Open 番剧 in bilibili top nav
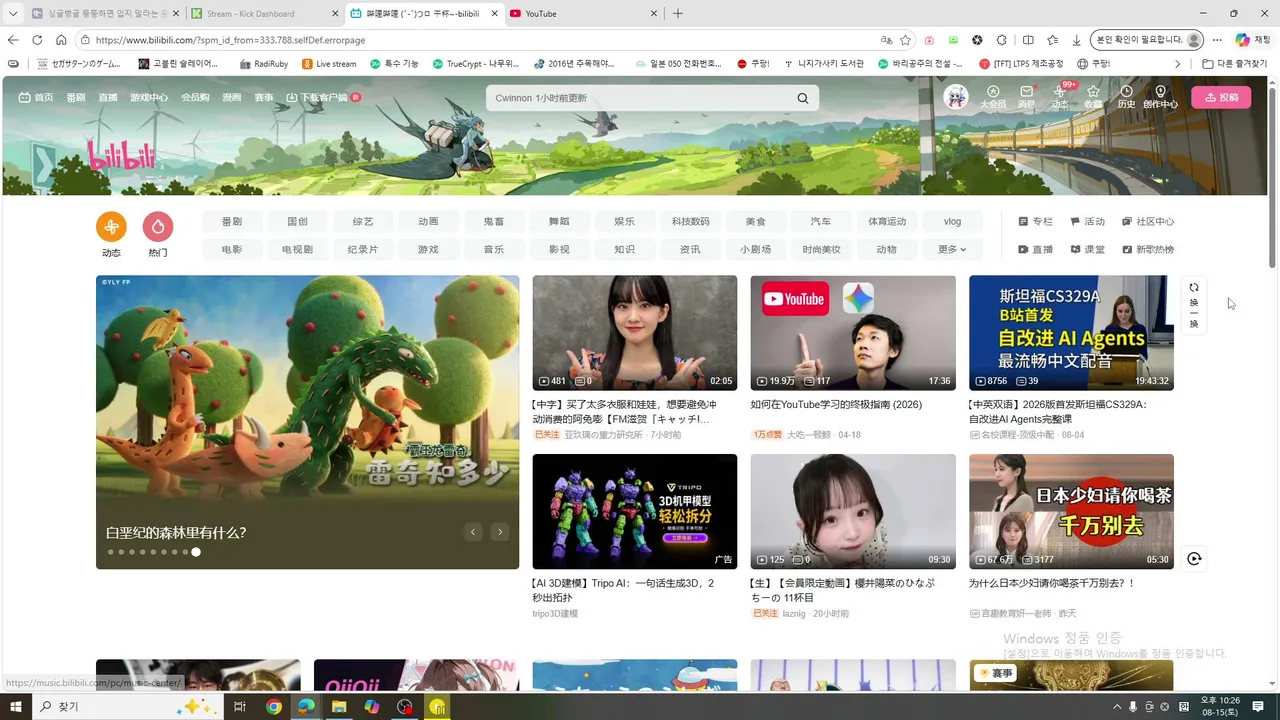Image resolution: width=1280 pixels, height=720 pixels. (76, 98)
